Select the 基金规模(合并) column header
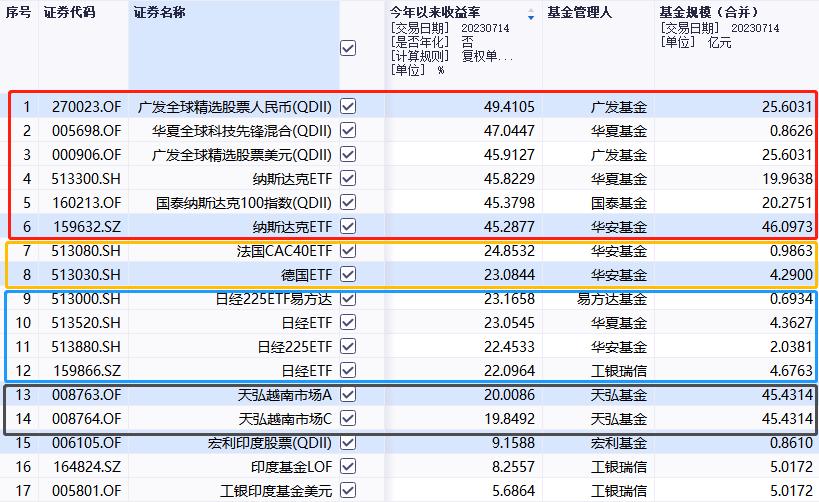 point(708,12)
